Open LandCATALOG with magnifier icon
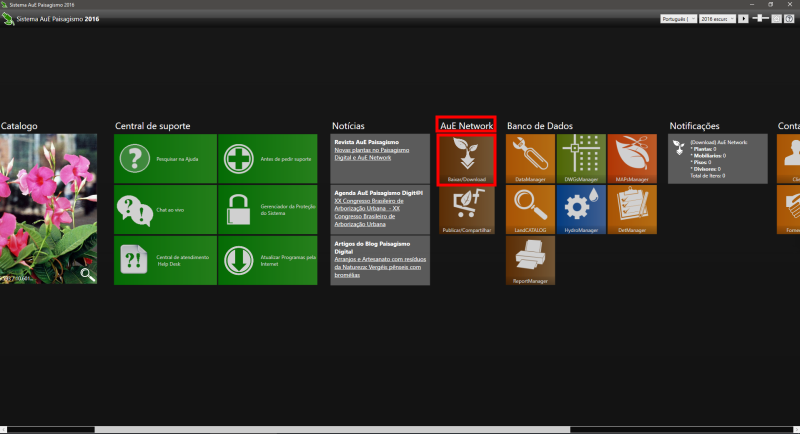The height and width of the screenshot is (434, 800). (x=530, y=210)
